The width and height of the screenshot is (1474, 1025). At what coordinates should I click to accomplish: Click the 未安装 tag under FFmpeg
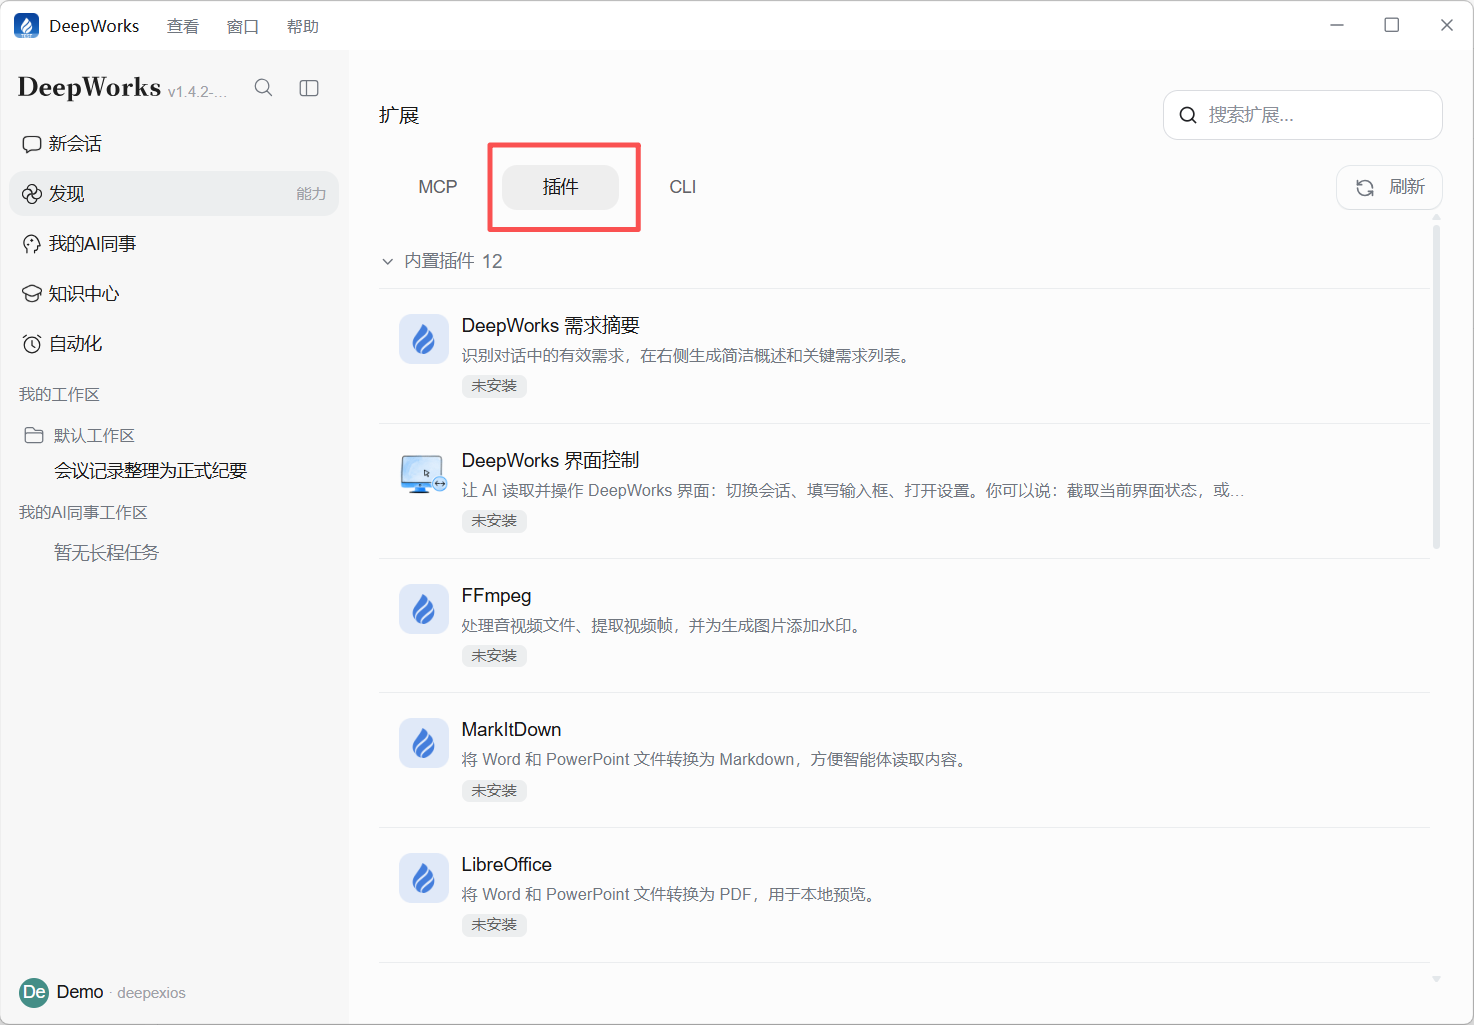(x=494, y=656)
